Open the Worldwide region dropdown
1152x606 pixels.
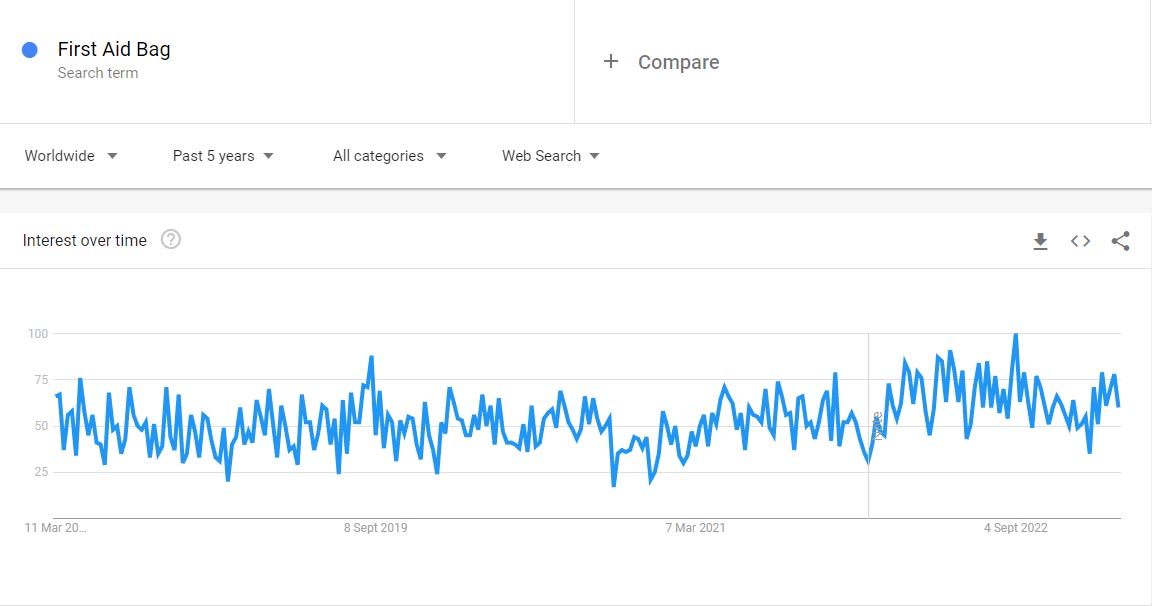(71, 156)
